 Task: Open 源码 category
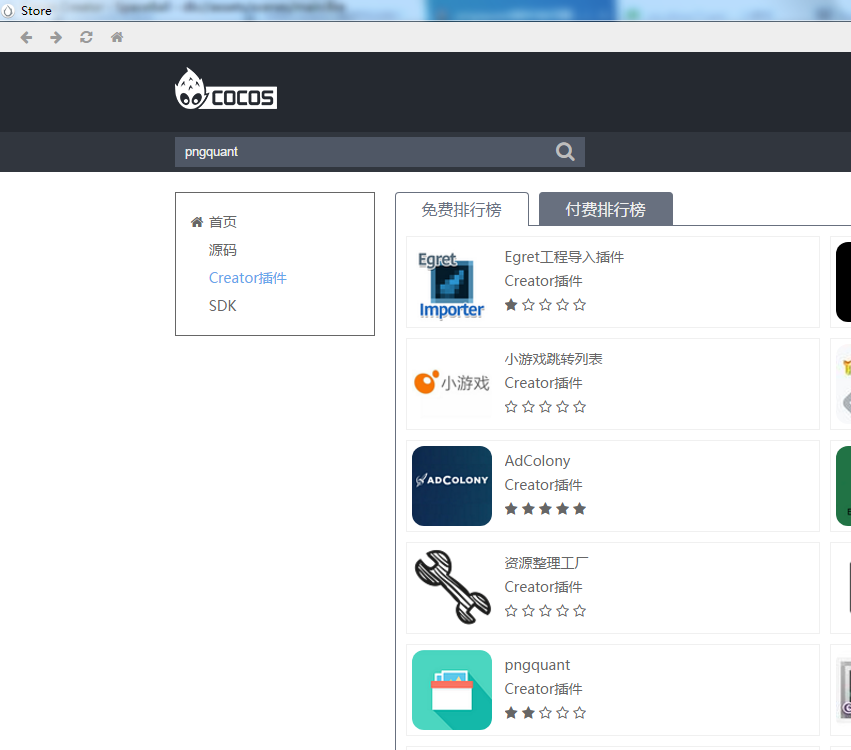tap(223, 250)
